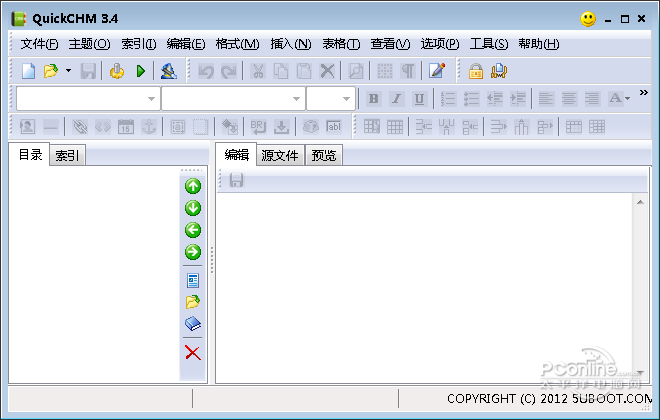Open the 工具(S) menu
This screenshot has width=660, height=420.
tap(489, 44)
